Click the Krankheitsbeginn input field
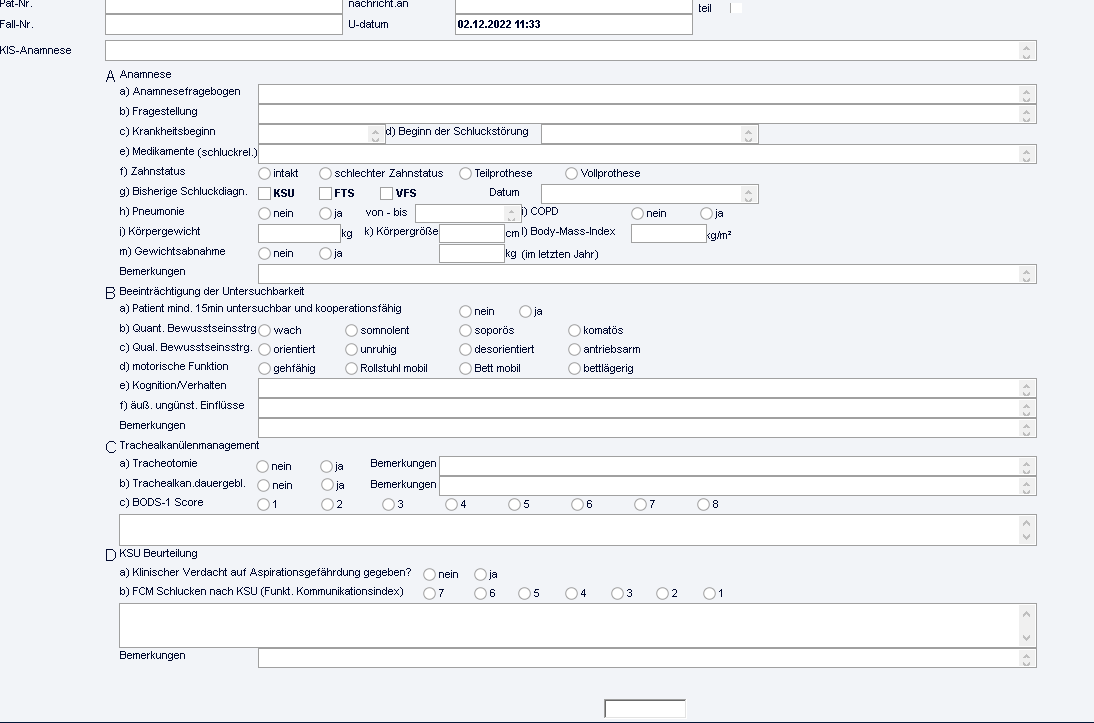This screenshot has width=1094, height=723. pos(321,134)
